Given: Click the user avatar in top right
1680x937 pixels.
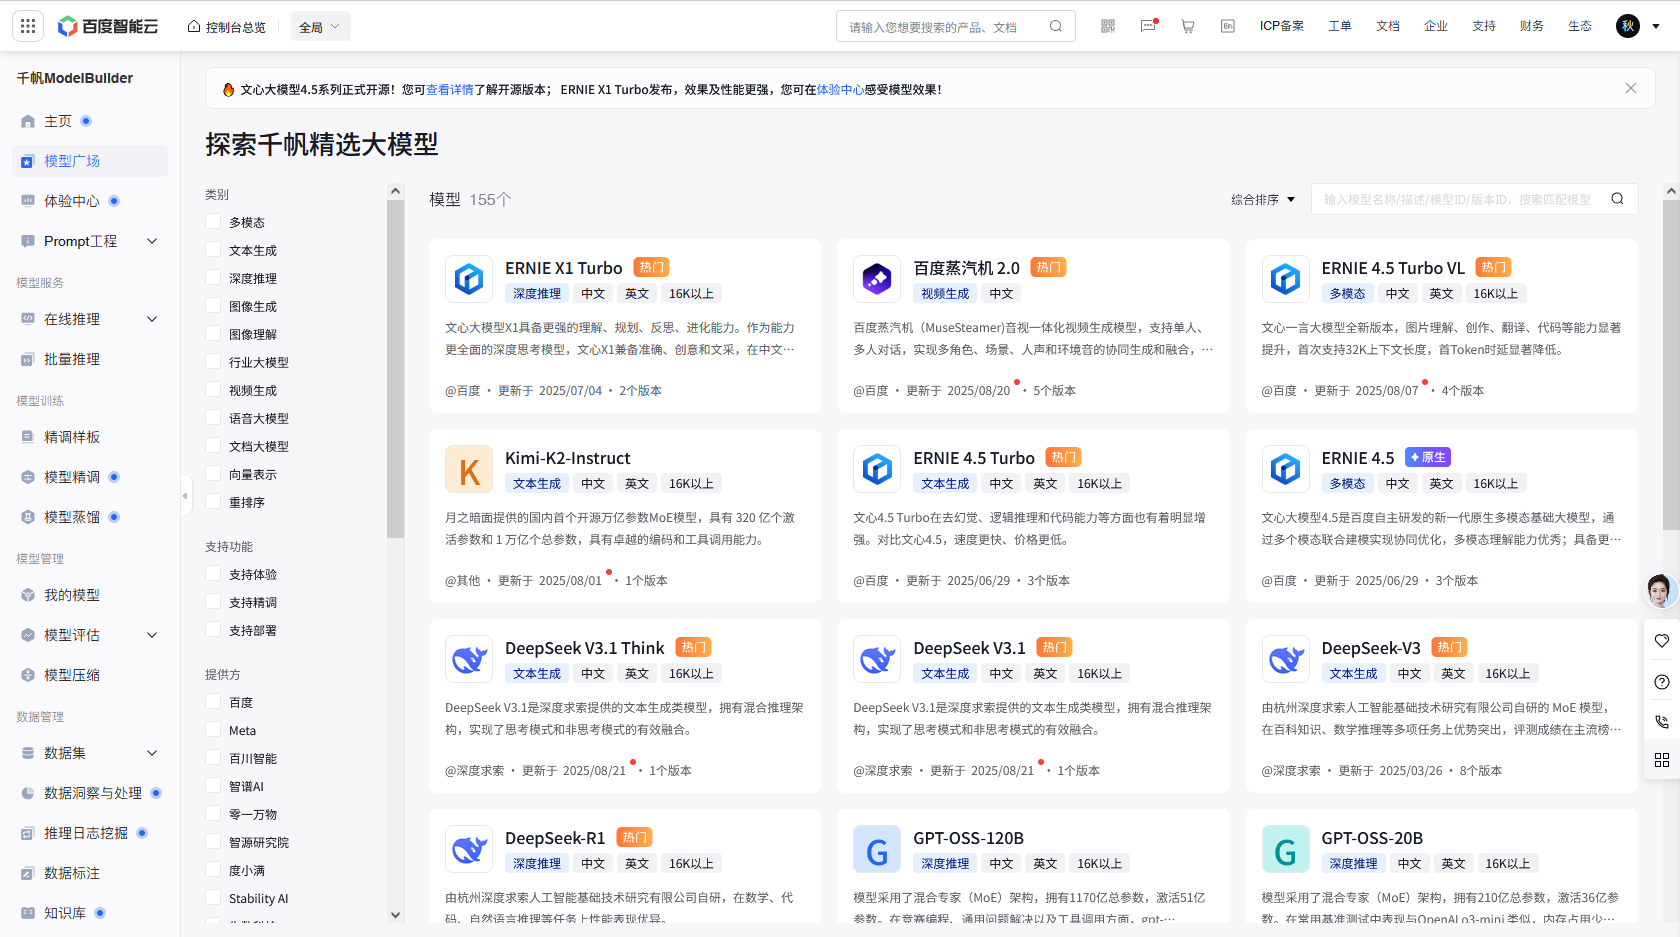Looking at the screenshot, I should (1628, 26).
